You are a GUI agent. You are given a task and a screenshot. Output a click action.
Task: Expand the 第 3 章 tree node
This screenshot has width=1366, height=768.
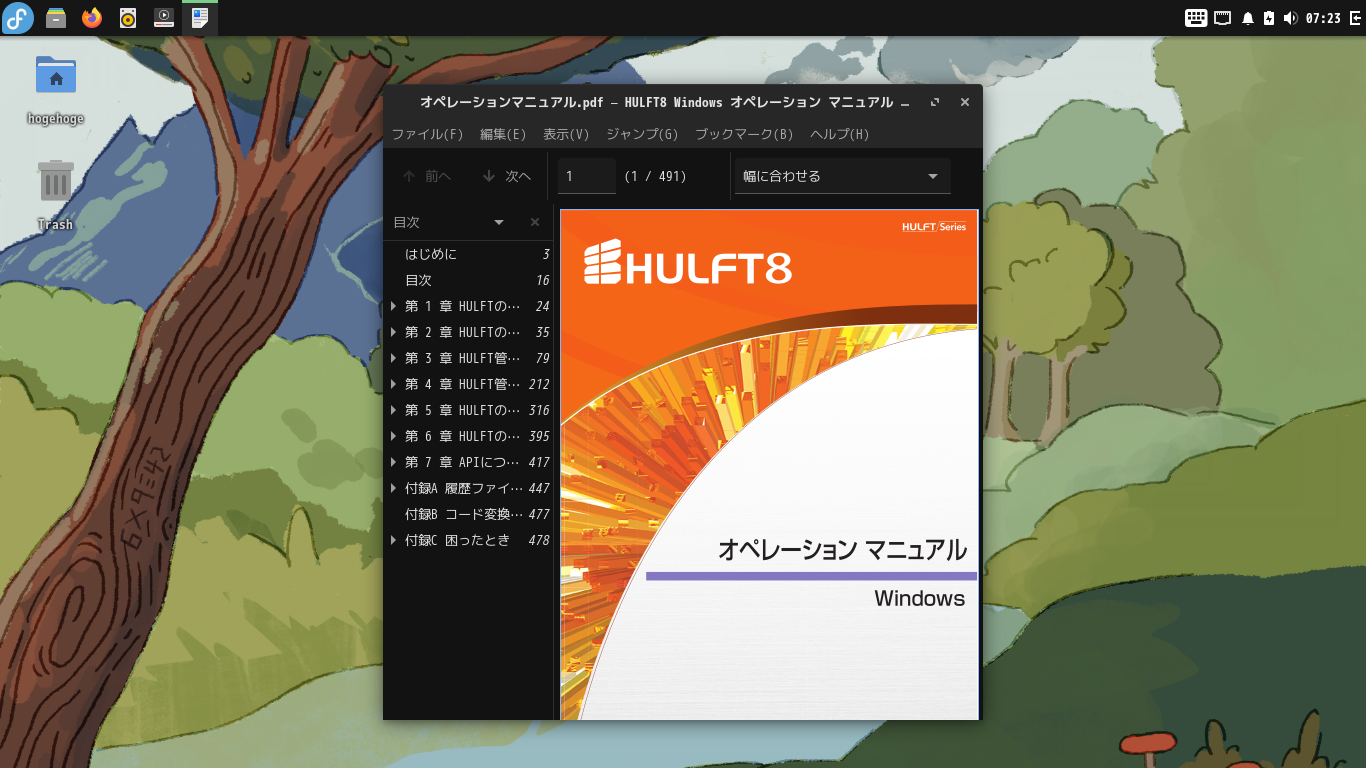click(x=394, y=358)
